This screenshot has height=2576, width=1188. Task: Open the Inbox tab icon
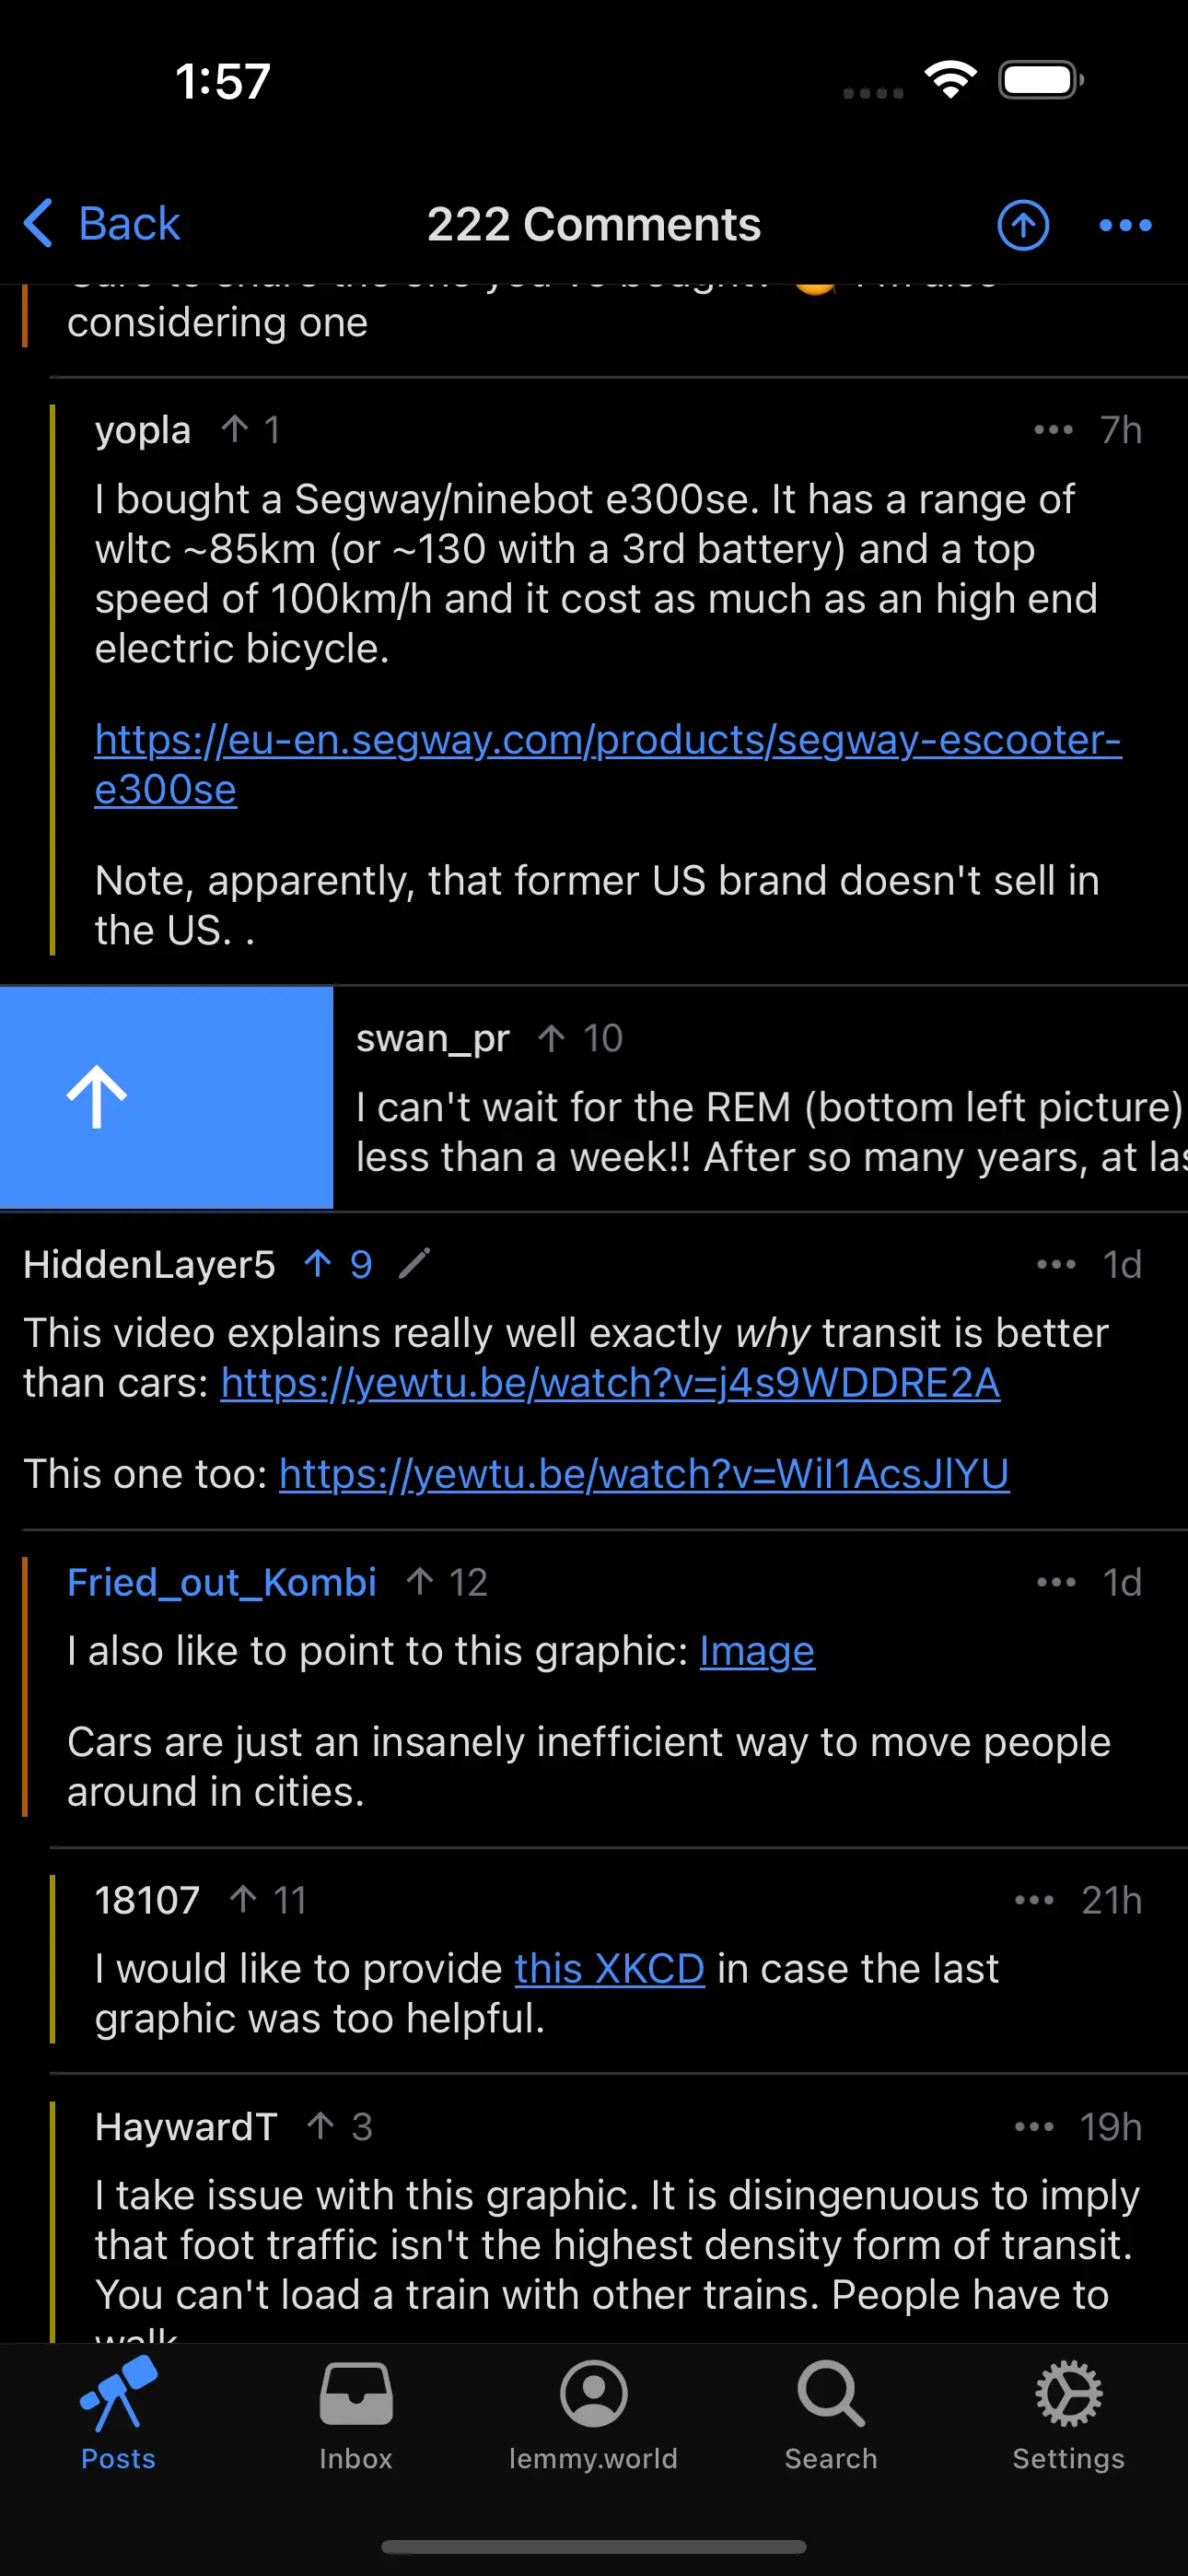(x=355, y=2413)
